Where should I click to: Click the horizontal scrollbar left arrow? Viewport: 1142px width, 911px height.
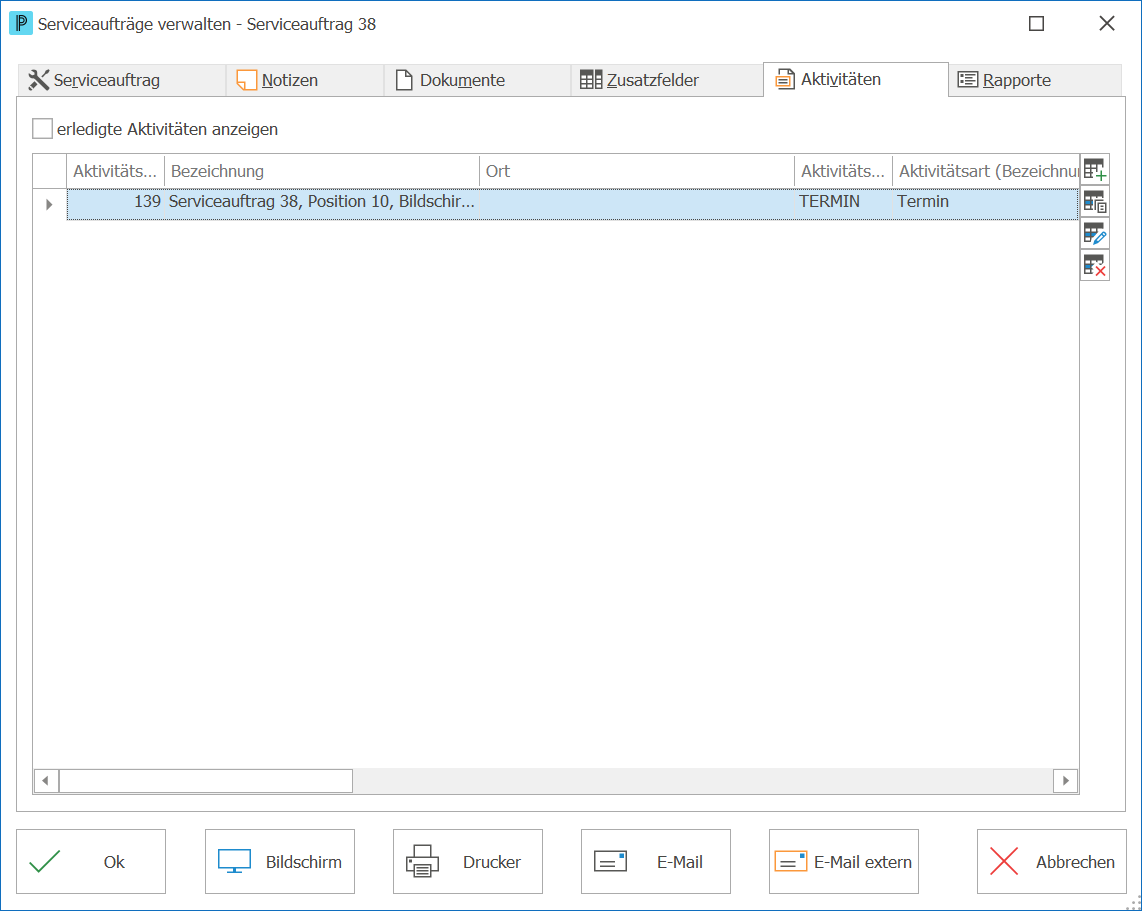(46, 781)
